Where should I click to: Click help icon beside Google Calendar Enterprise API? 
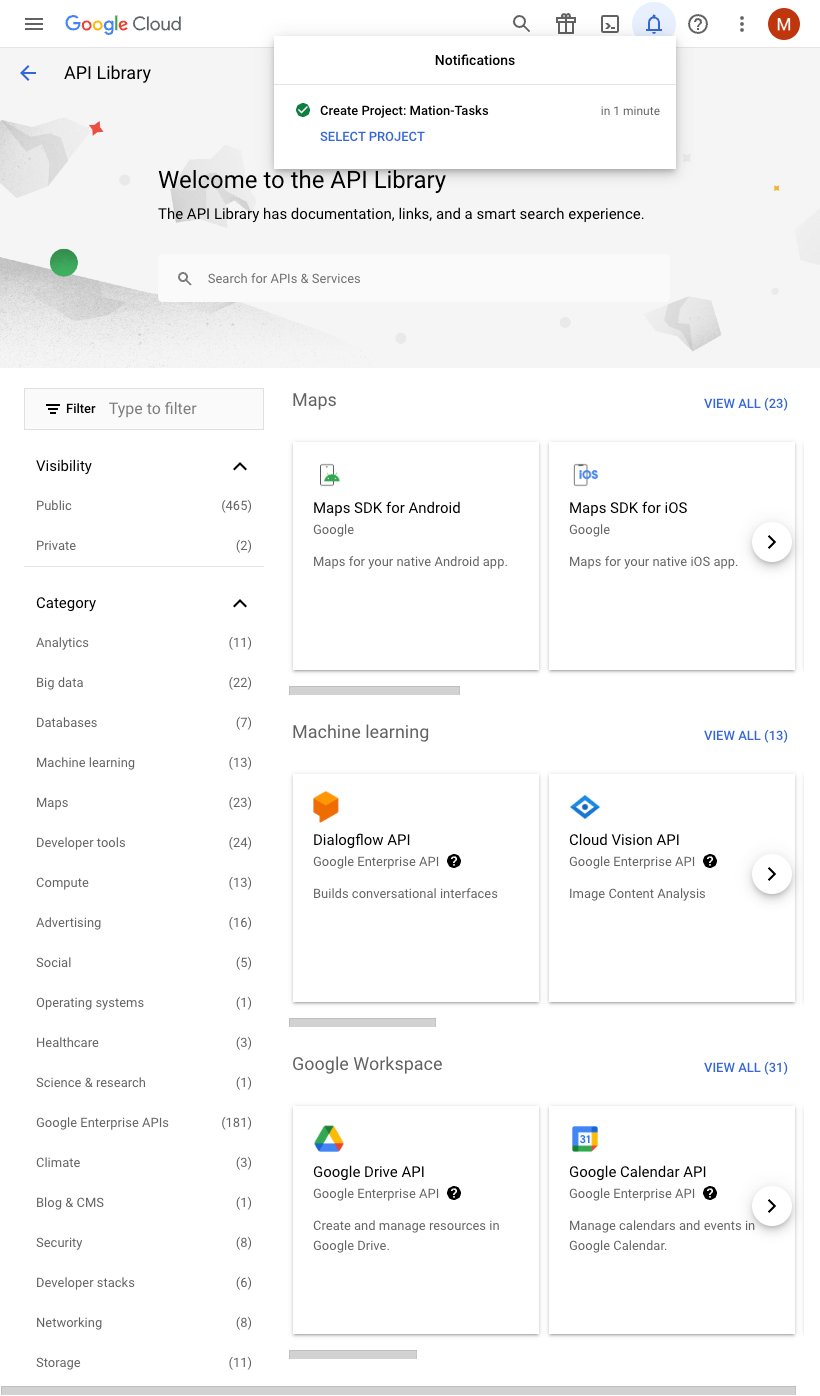(x=710, y=1193)
